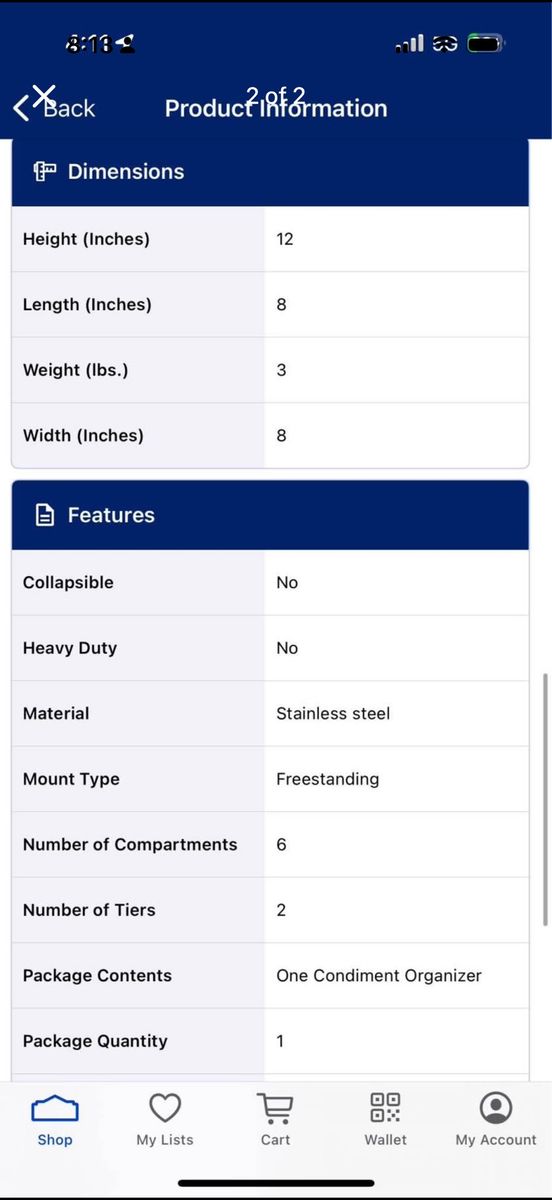Close overlay with the X icon
This screenshot has height=1200, width=552.
(43, 95)
